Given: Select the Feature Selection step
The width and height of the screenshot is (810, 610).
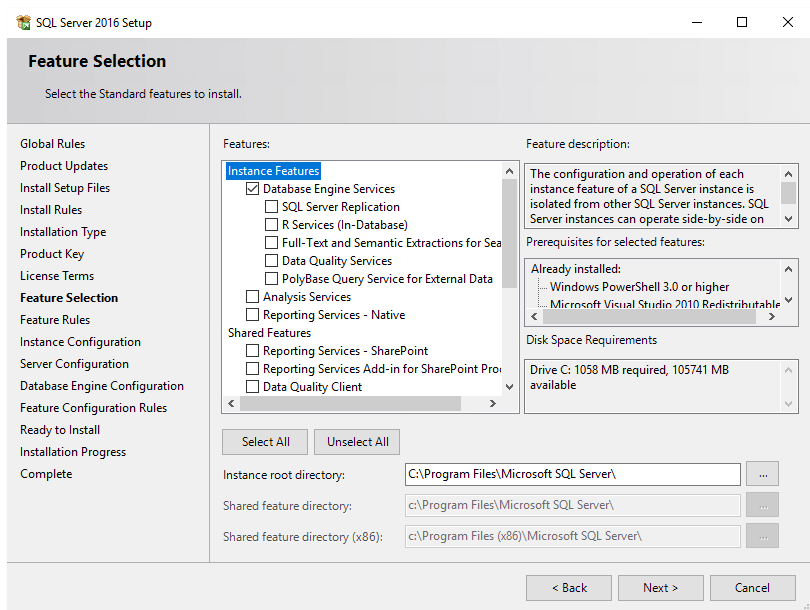Looking at the screenshot, I should (69, 298).
